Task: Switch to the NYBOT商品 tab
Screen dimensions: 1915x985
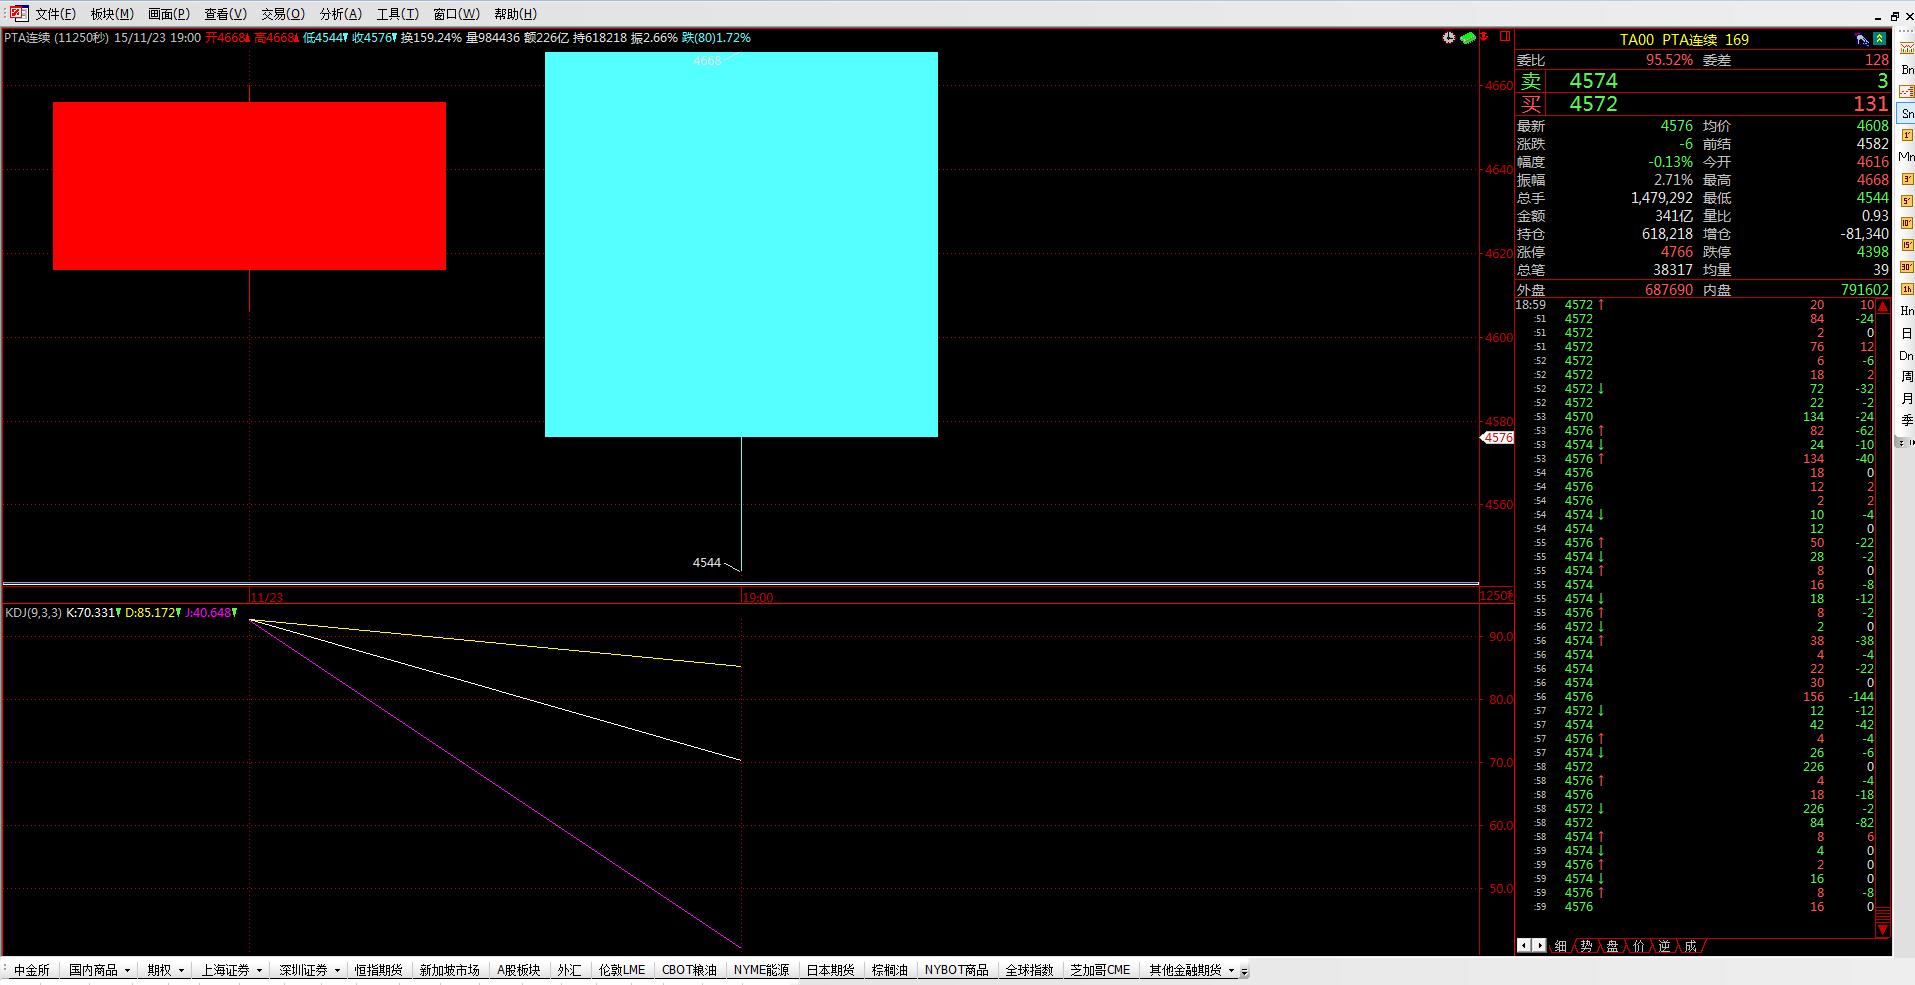Action: pyautogui.click(x=957, y=970)
